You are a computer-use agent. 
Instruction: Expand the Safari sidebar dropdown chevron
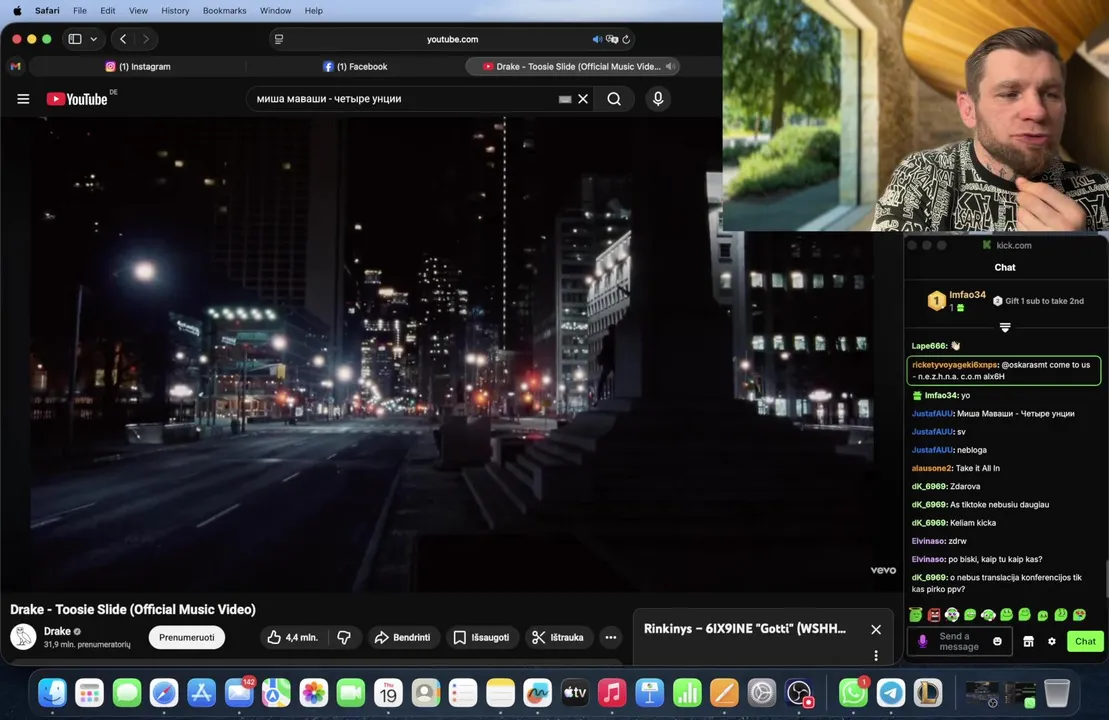(x=93, y=39)
